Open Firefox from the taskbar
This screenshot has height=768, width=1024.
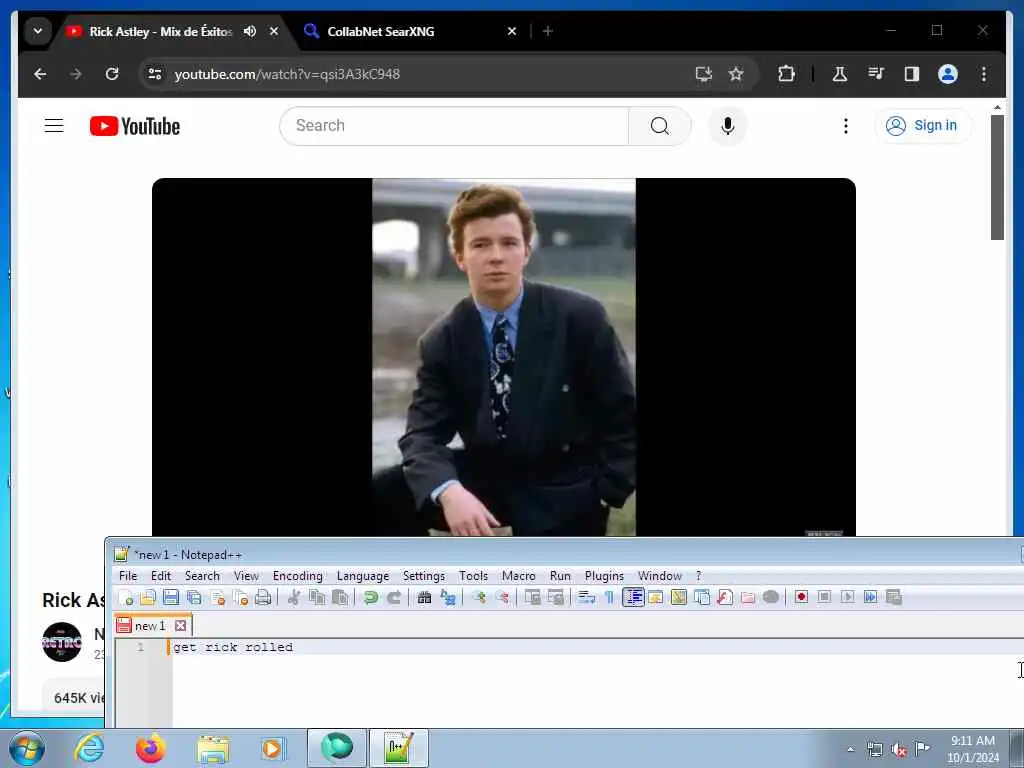(x=150, y=748)
